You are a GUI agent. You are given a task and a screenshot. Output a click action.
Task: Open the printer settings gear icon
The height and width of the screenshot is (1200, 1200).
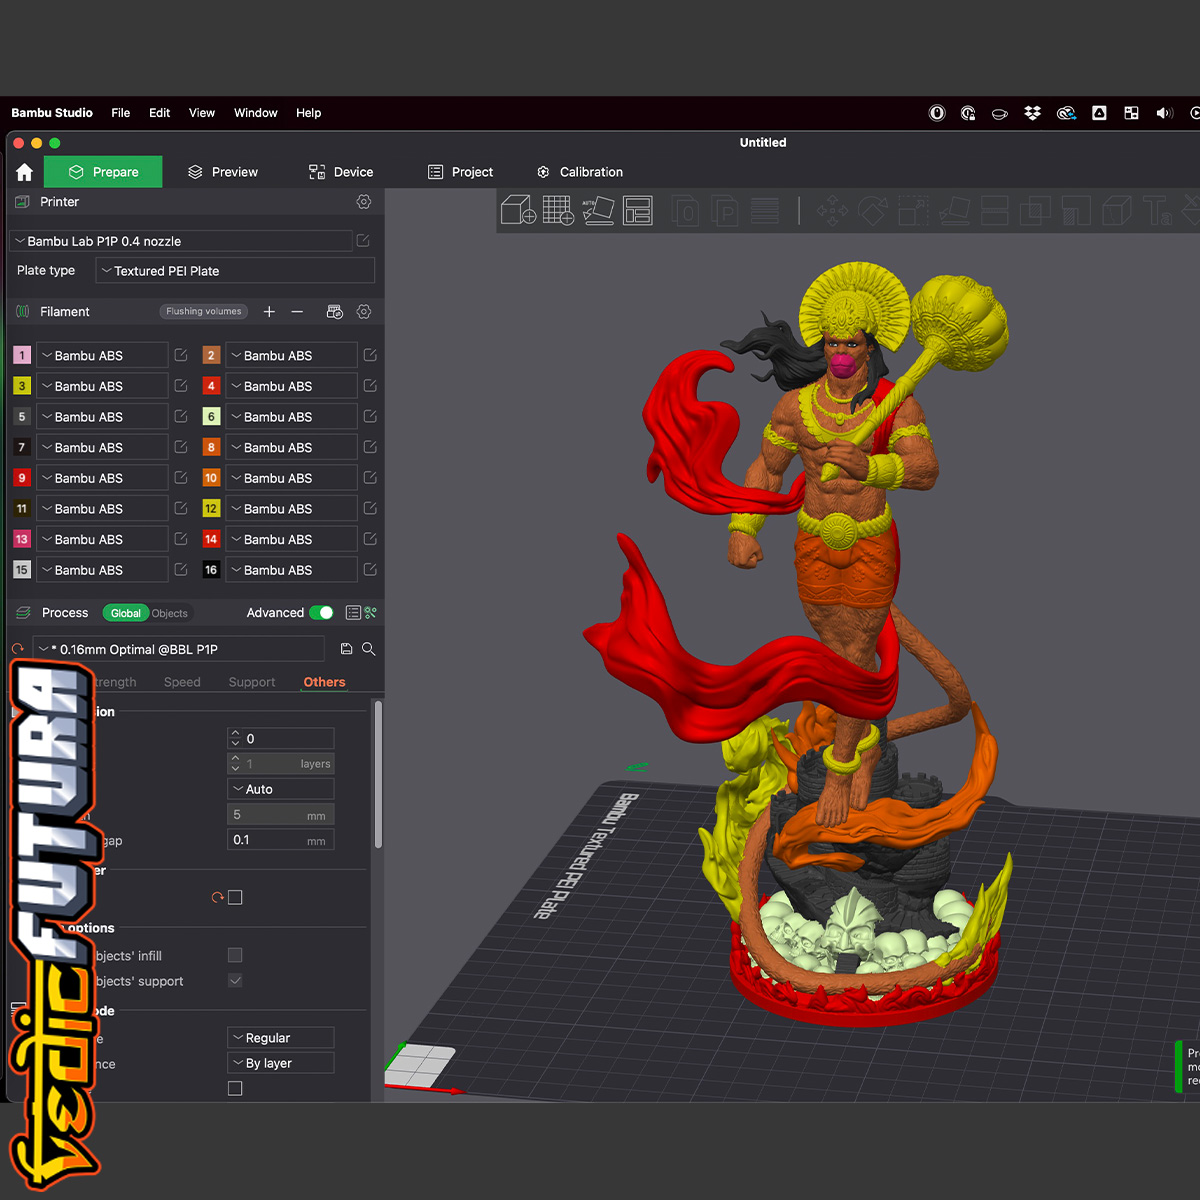coord(364,202)
